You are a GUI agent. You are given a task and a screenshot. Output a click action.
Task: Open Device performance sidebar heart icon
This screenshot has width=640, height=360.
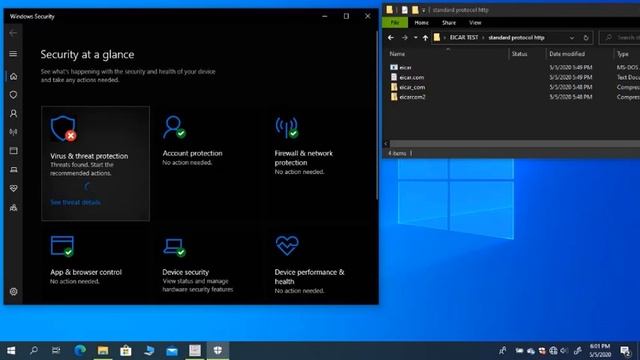tap(13, 188)
